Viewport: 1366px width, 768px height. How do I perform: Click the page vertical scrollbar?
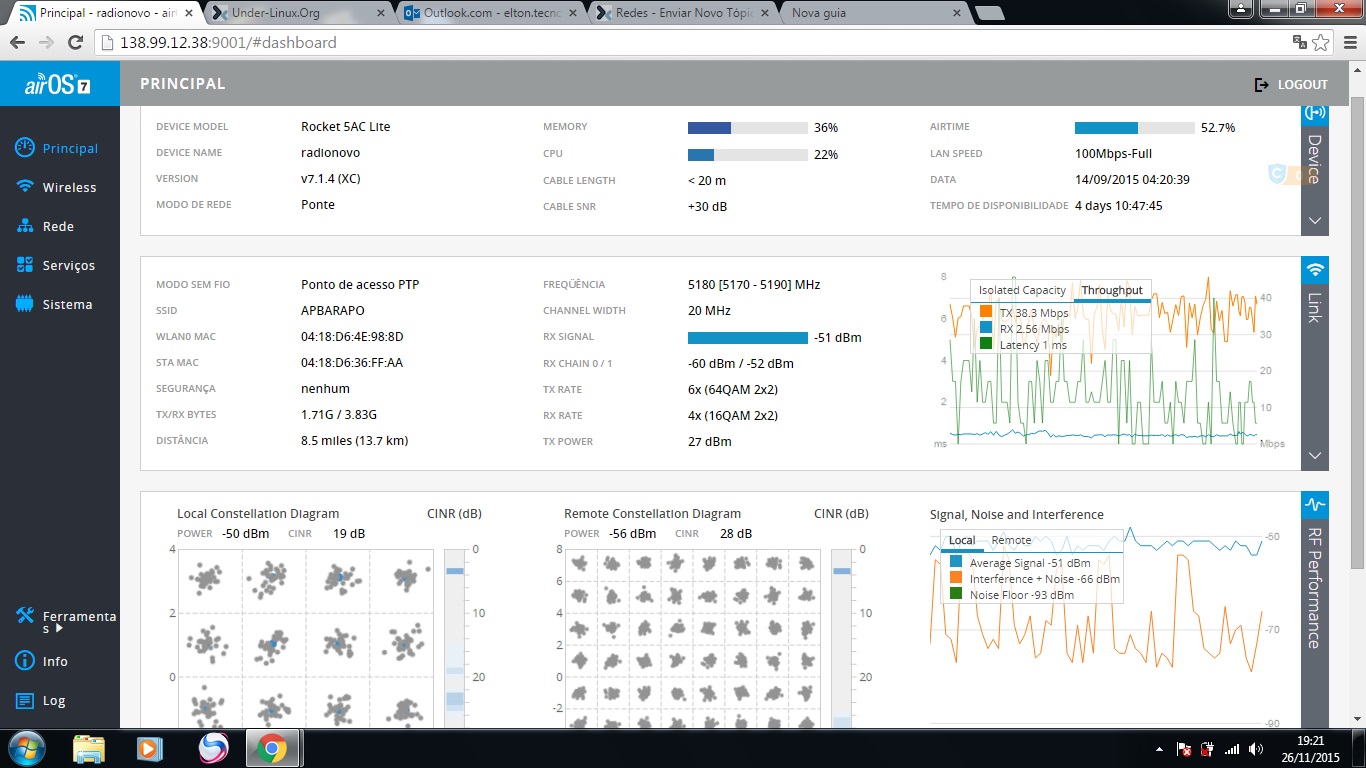click(x=1357, y=395)
